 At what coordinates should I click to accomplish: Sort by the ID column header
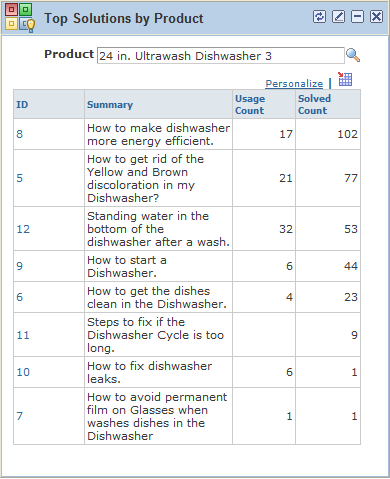(22, 105)
